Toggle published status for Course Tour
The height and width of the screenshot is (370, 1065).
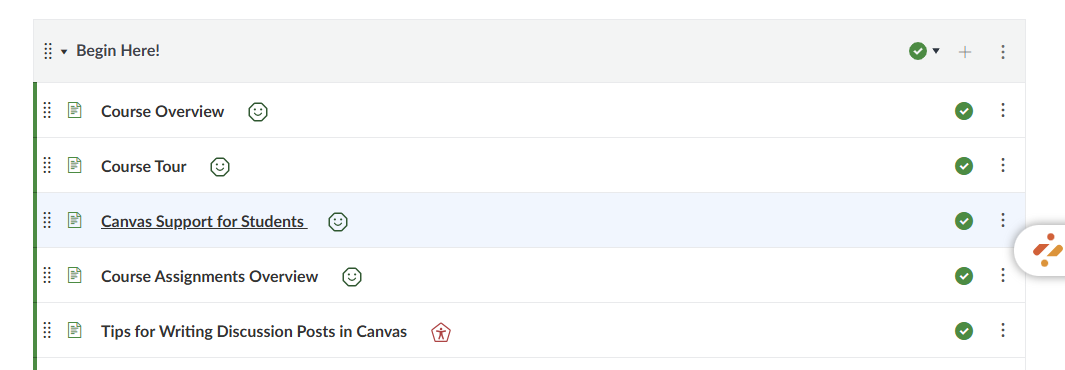pos(964,166)
